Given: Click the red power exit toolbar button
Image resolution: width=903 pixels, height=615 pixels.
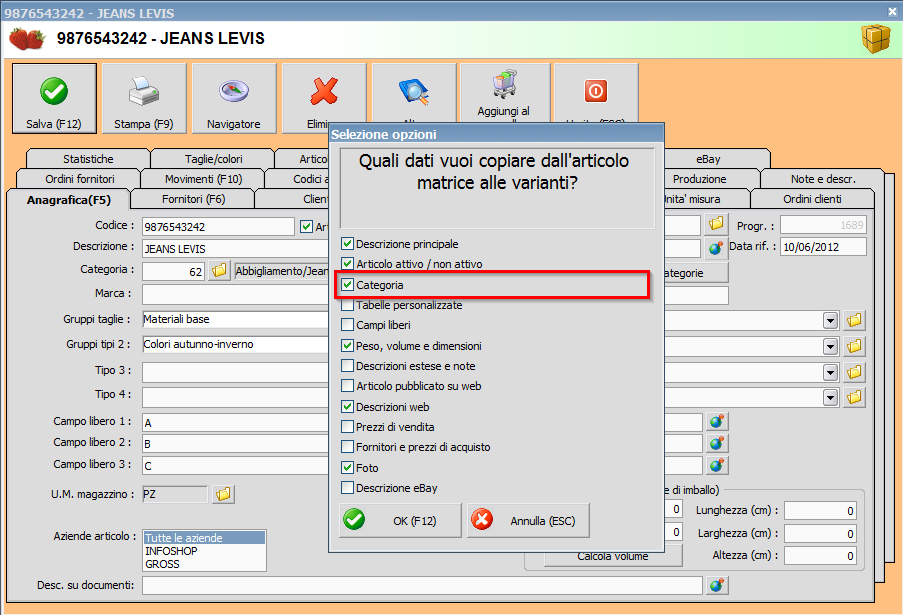Looking at the screenshot, I should pyautogui.click(x=596, y=92).
